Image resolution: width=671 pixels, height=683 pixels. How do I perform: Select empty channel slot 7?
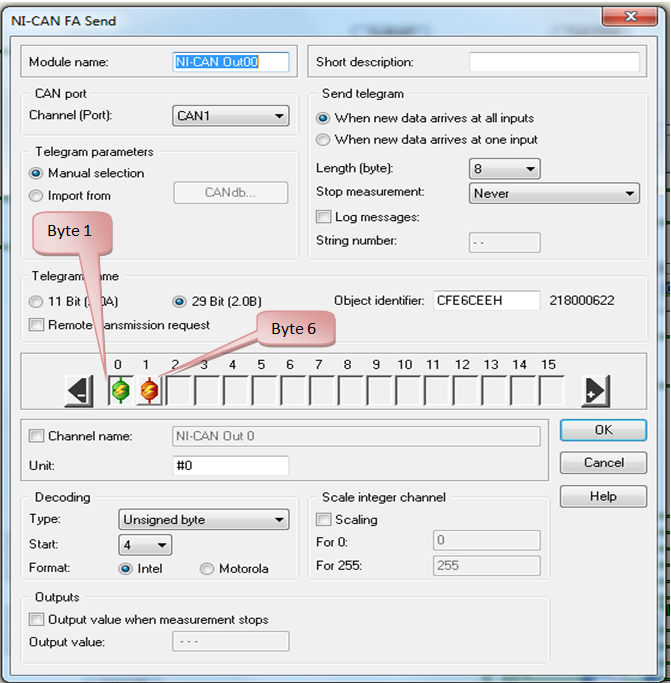point(322,390)
